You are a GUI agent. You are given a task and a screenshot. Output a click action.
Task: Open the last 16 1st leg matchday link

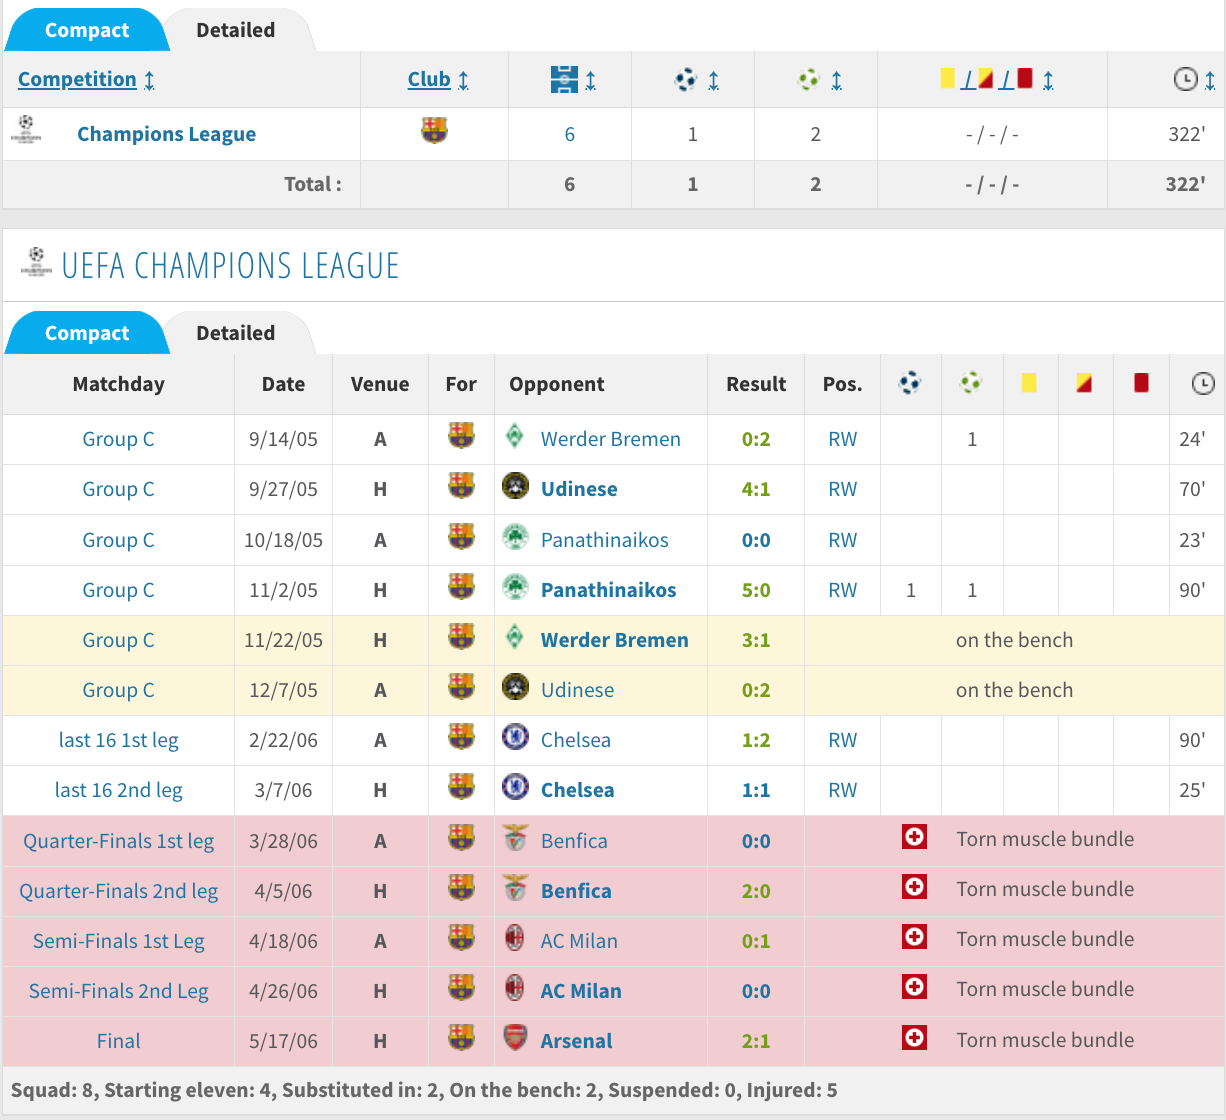118,740
